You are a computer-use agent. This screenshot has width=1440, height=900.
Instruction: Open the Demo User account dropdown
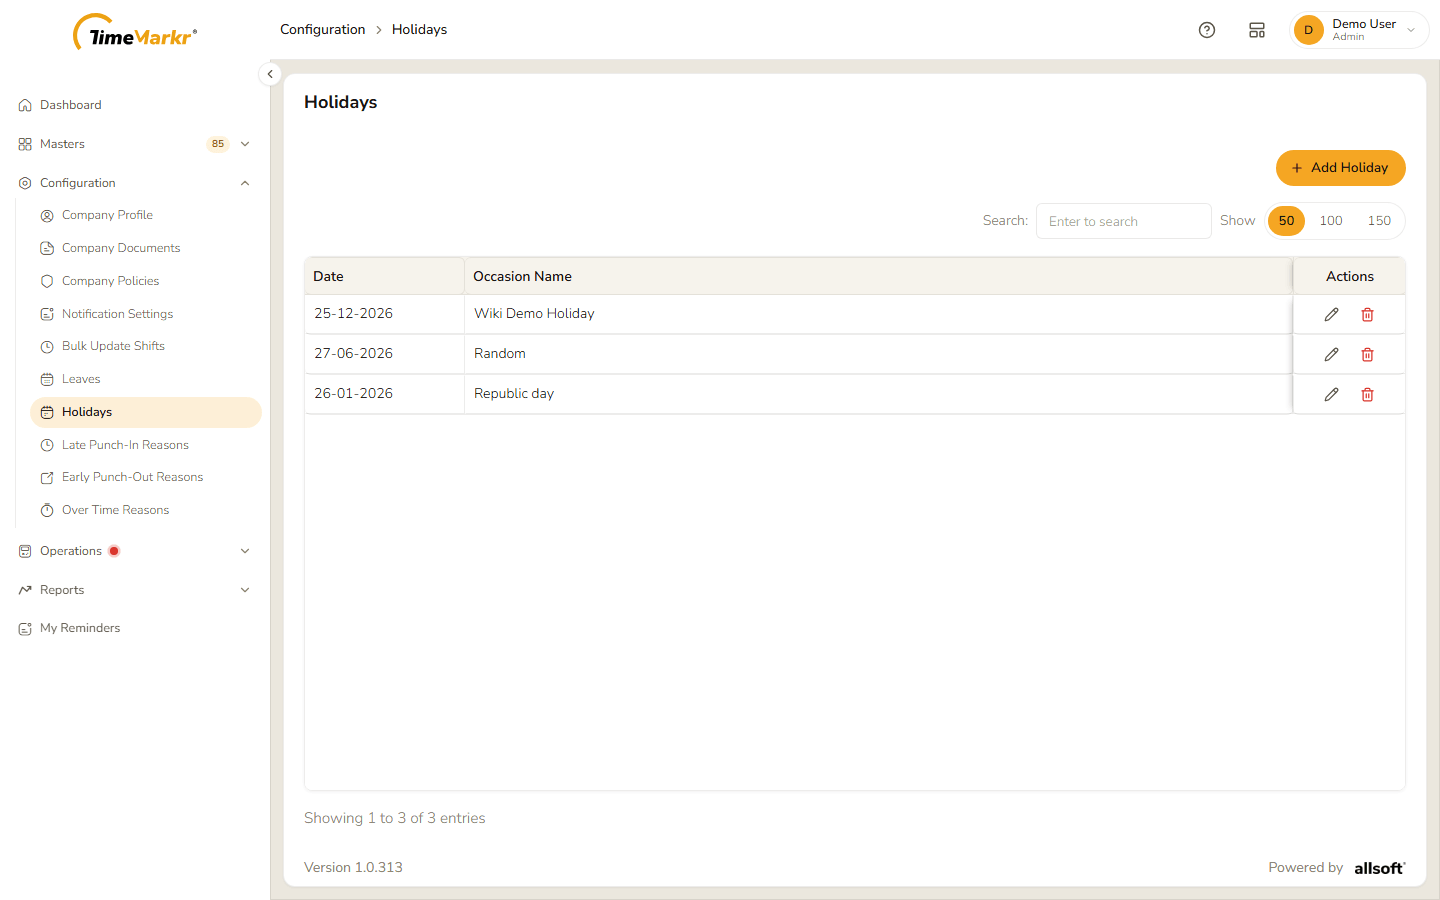1359,30
